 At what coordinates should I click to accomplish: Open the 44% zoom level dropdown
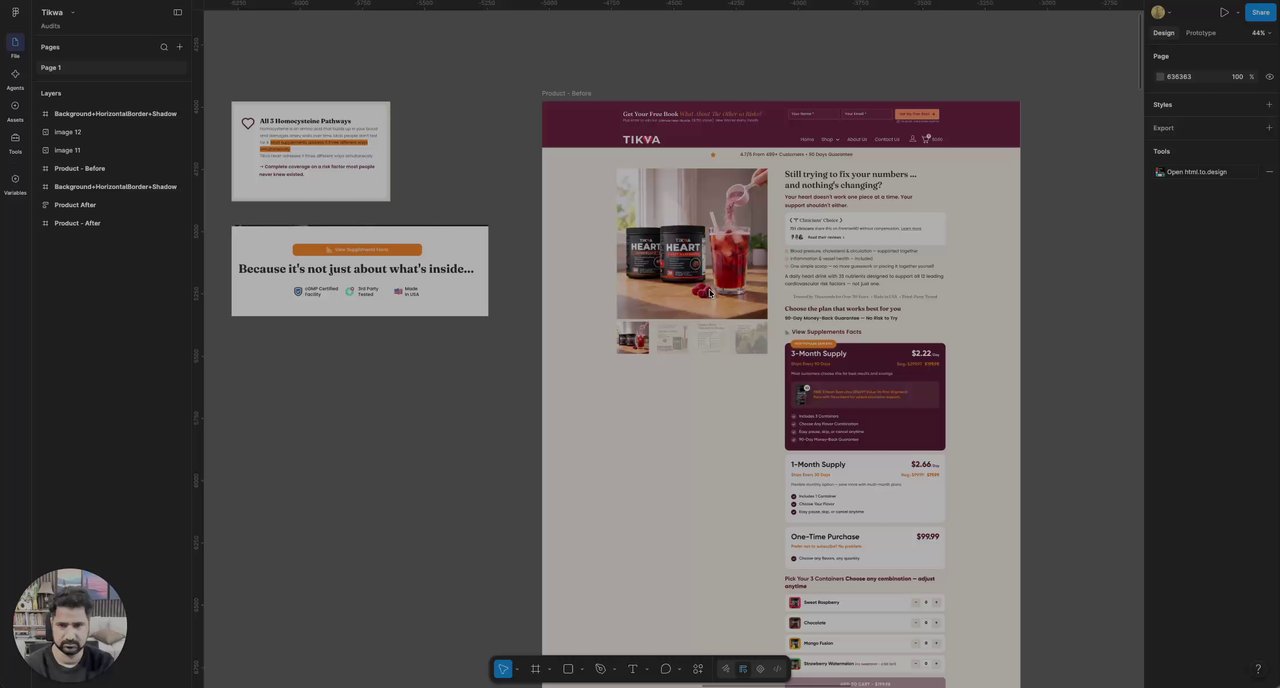click(x=1262, y=33)
